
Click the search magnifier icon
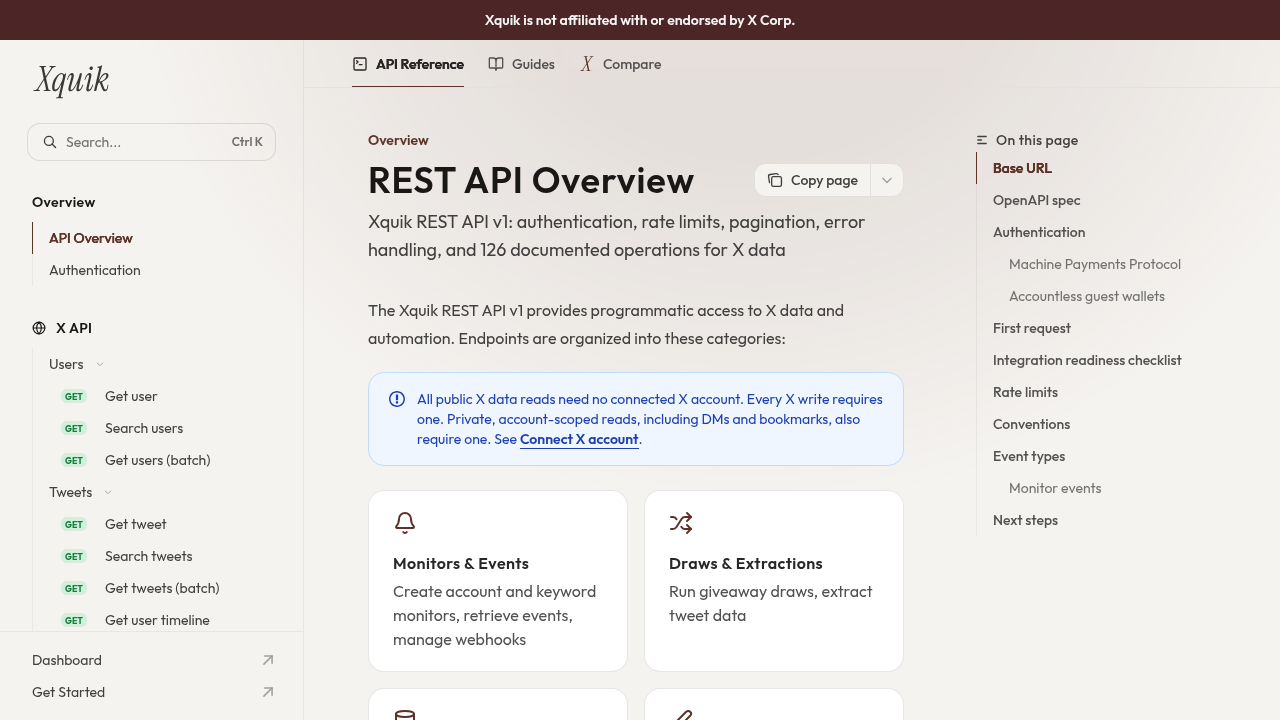click(49, 142)
